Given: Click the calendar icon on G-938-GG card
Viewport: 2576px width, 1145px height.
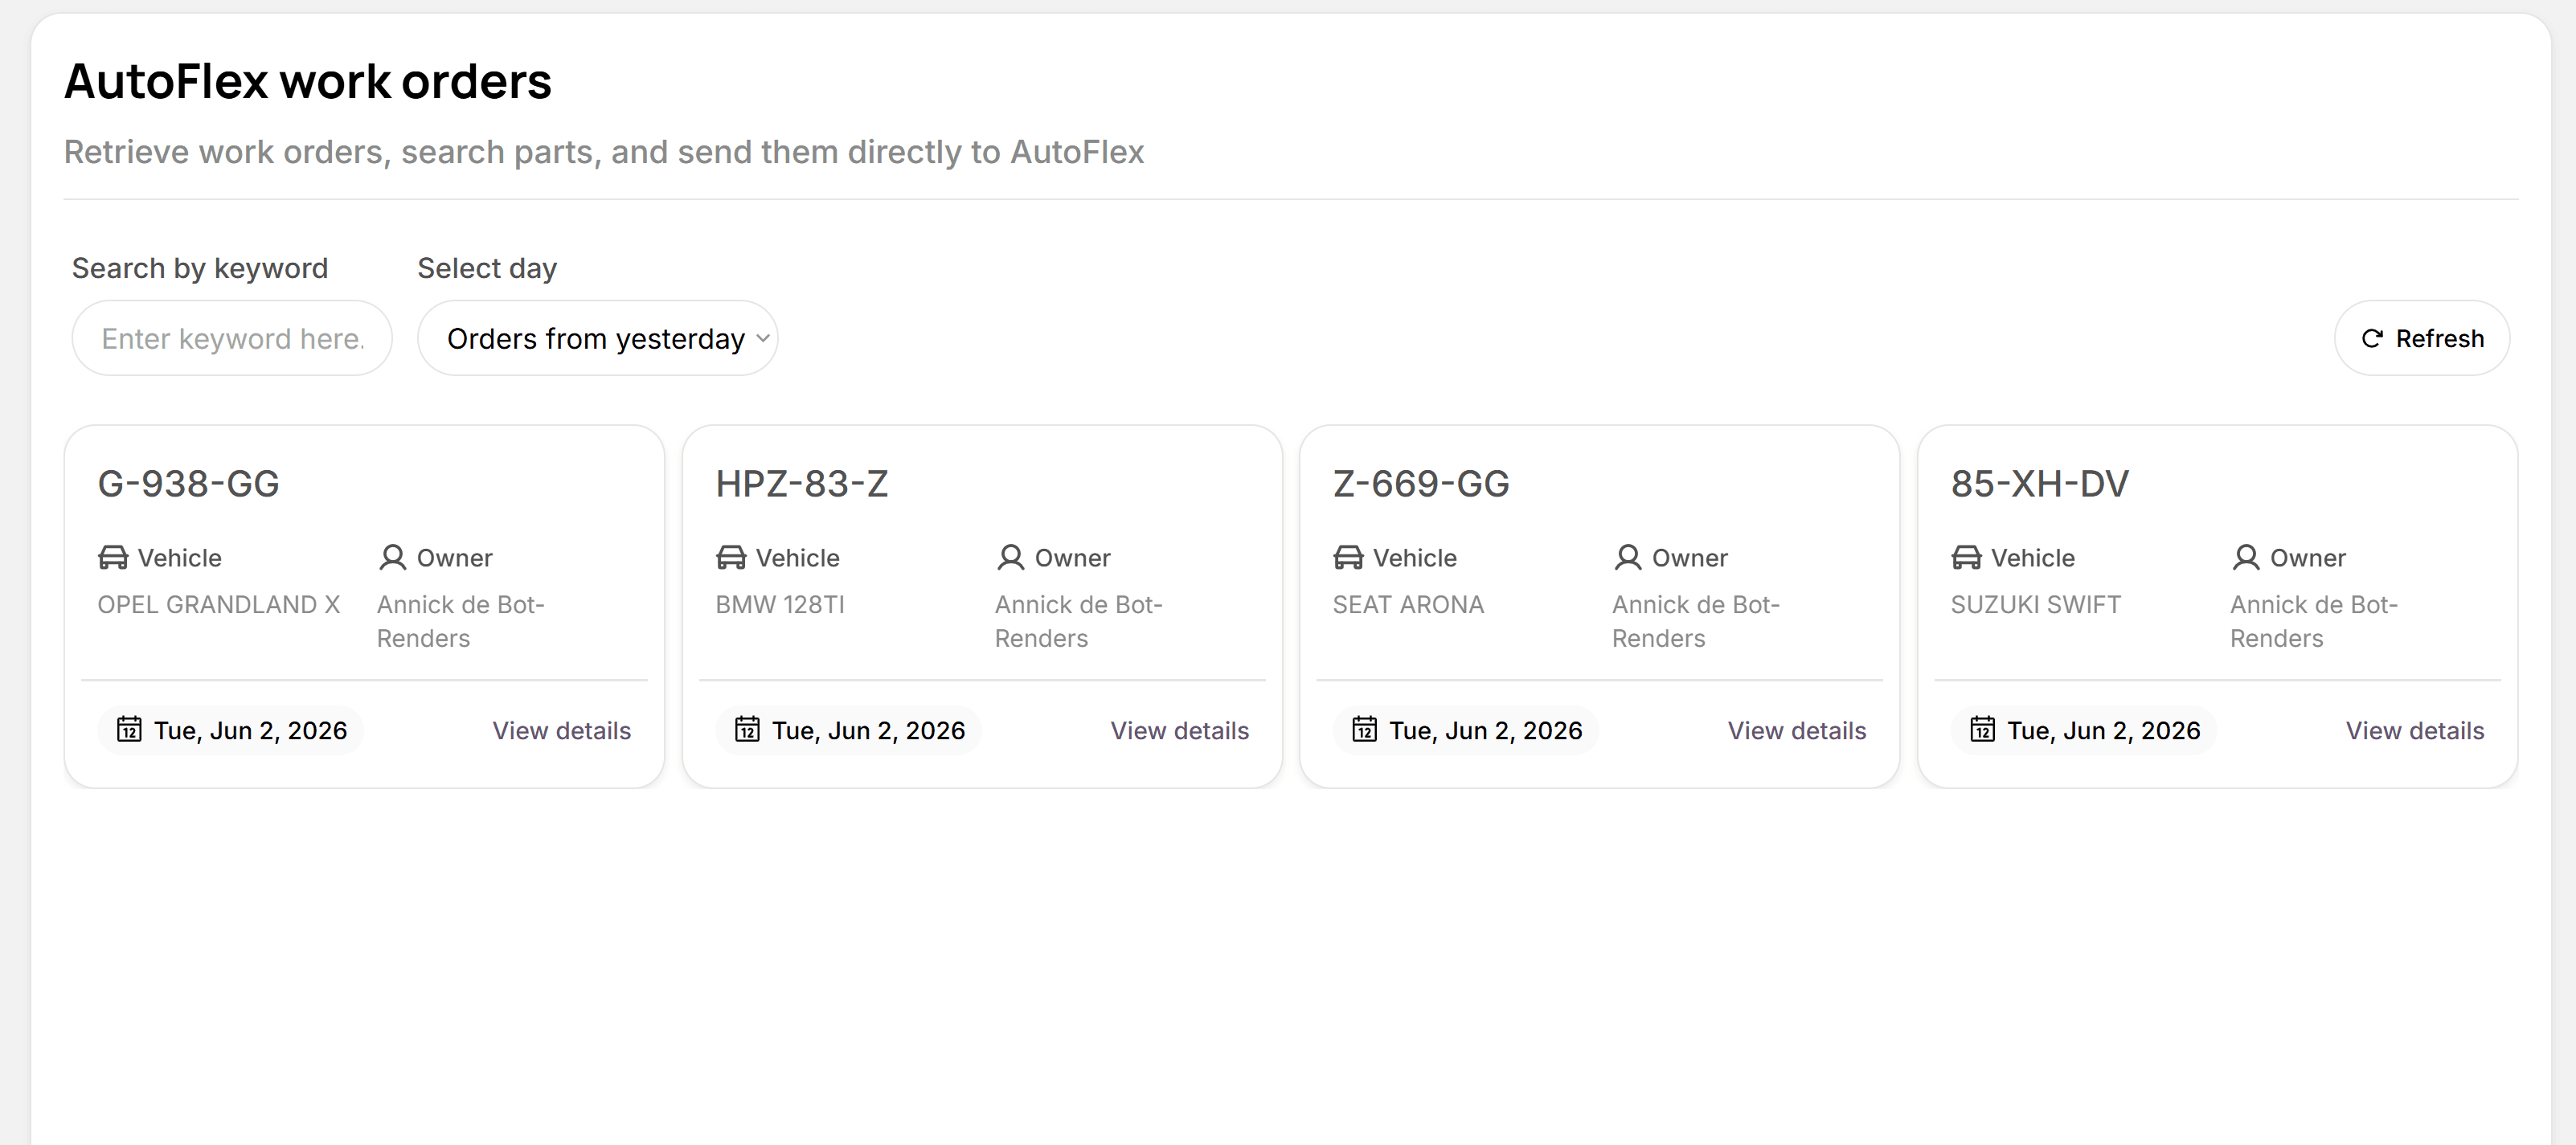Looking at the screenshot, I should click(129, 729).
